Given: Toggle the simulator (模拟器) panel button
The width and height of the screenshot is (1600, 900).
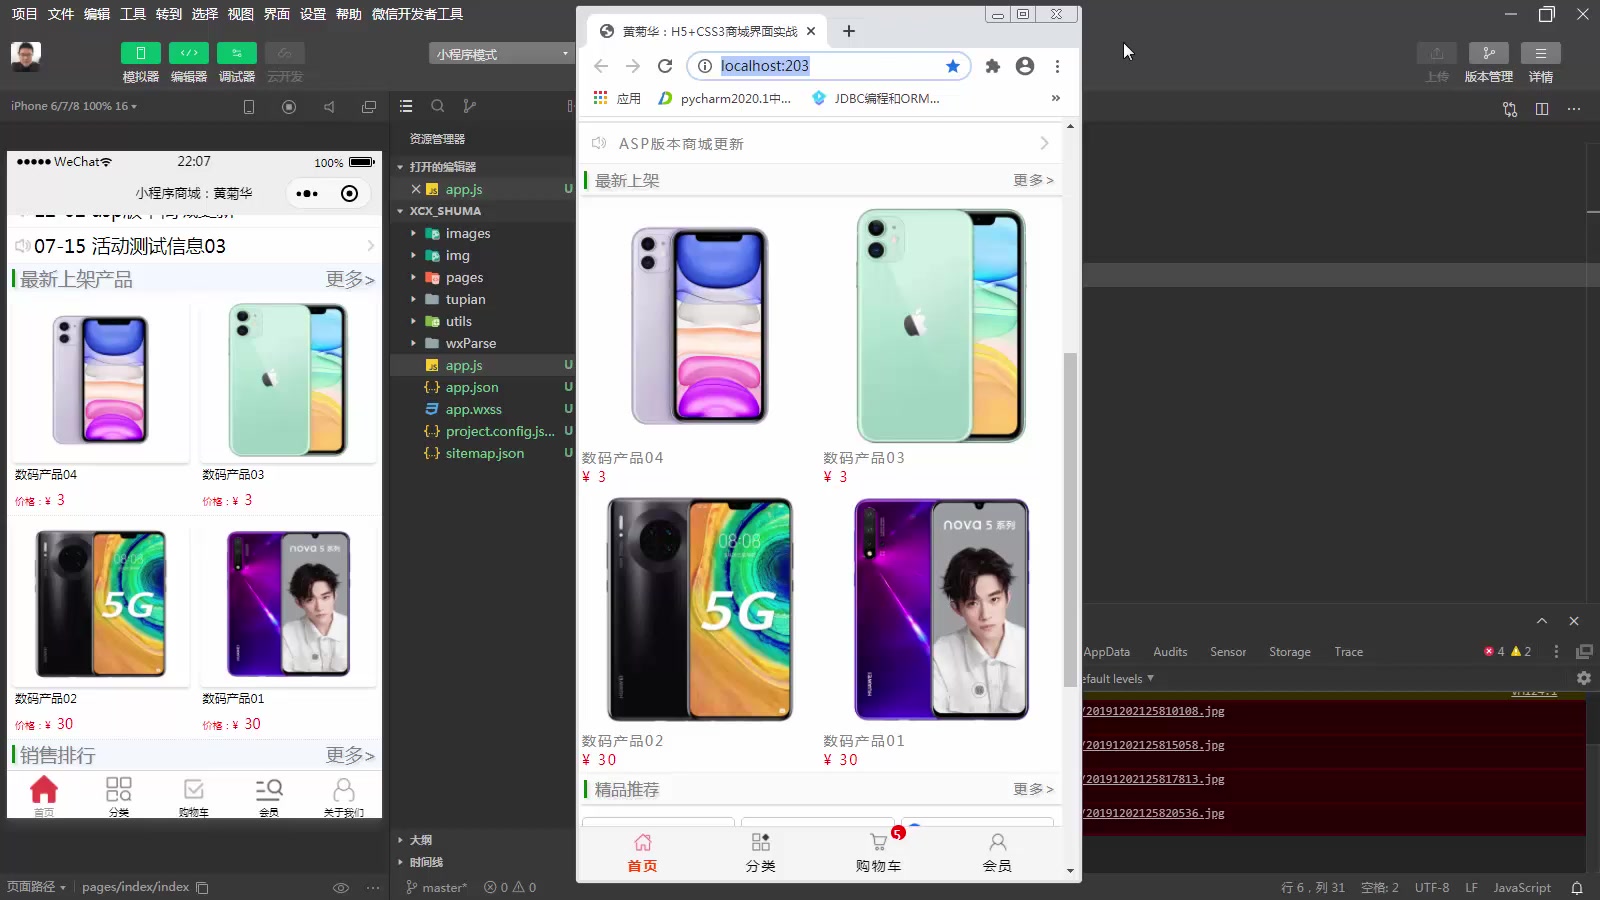Looking at the screenshot, I should click(140, 53).
